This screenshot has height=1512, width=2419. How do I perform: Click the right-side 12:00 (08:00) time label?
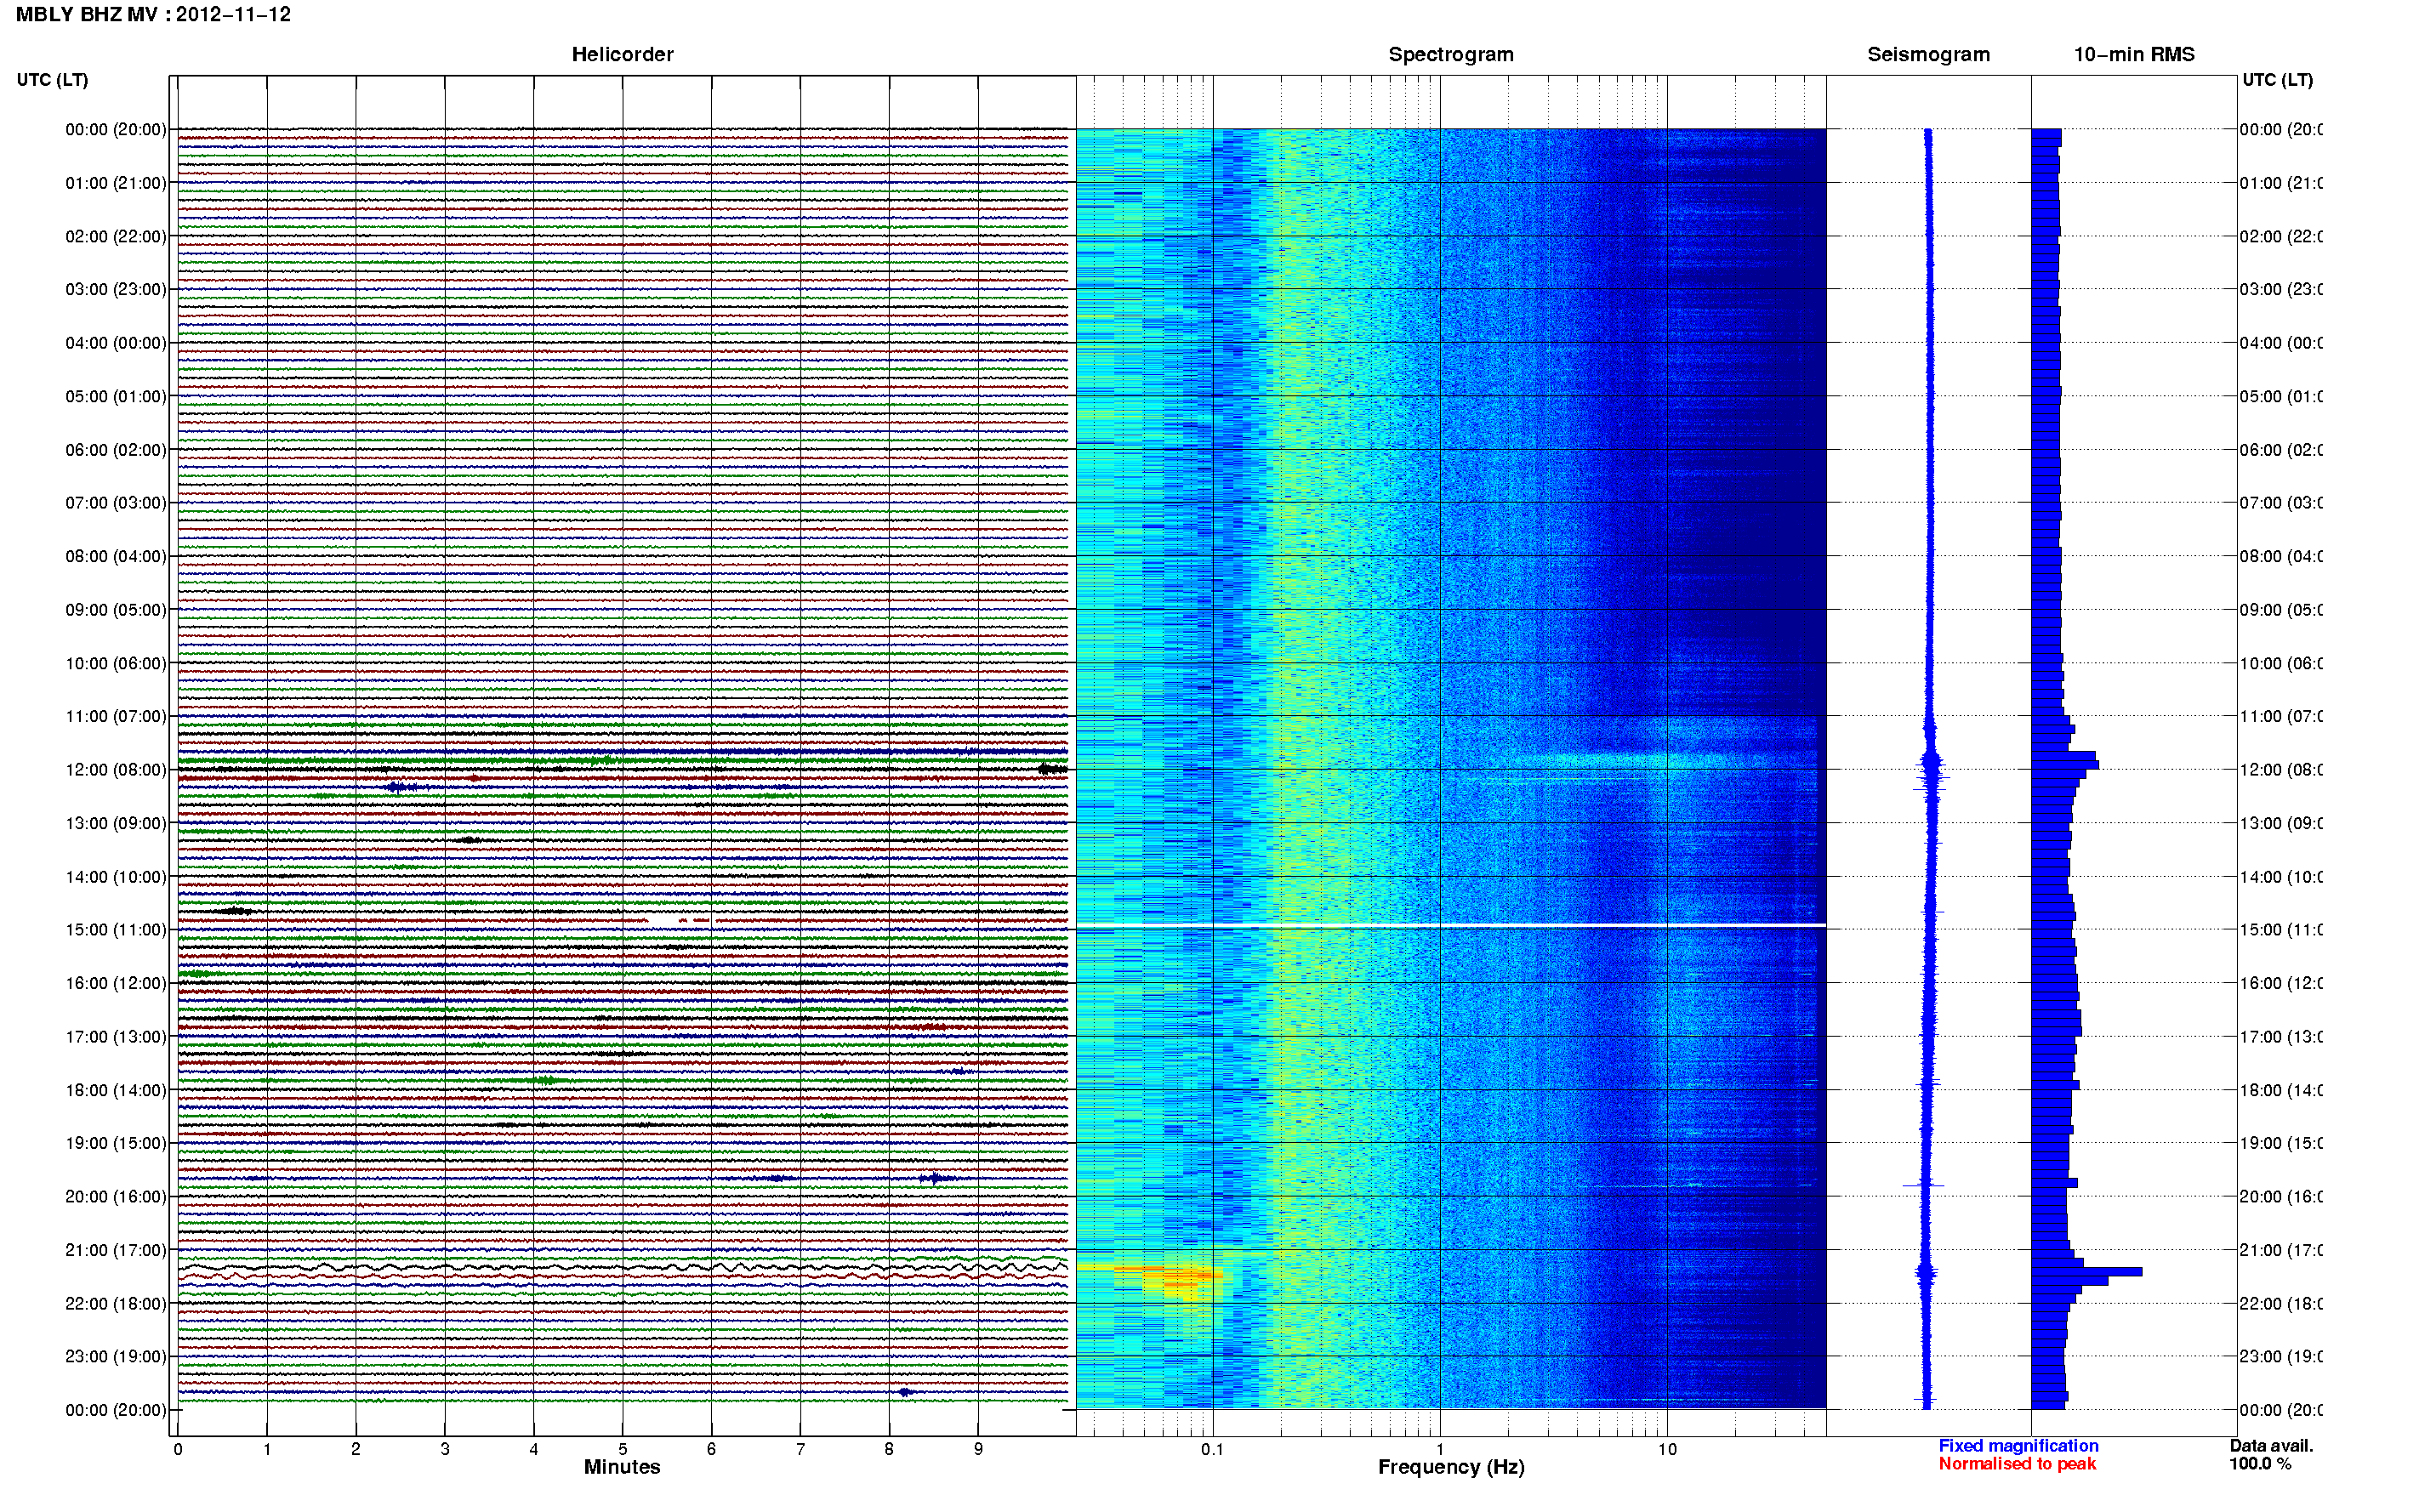click(2281, 769)
